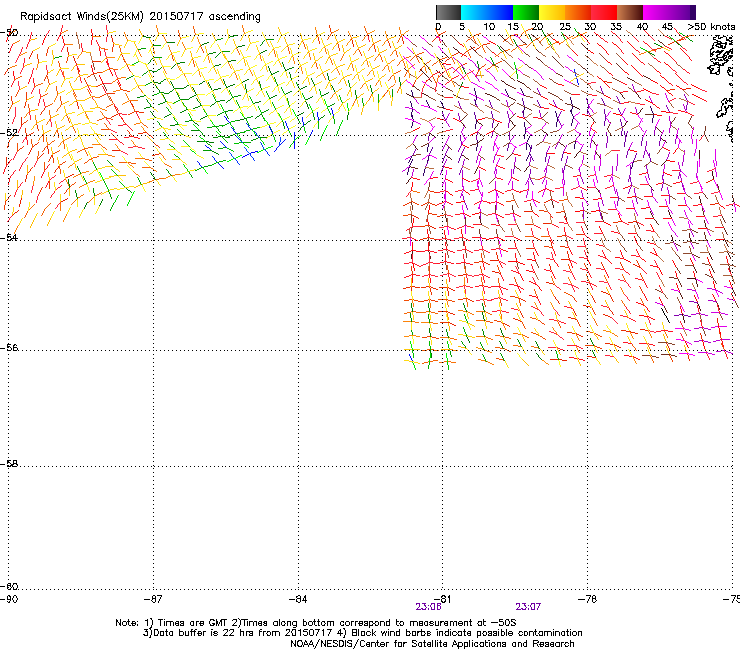Image resolution: width=740 pixels, height=650 pixels.
Task: Click the '23:07' swath time label
Action: point(528,607)
